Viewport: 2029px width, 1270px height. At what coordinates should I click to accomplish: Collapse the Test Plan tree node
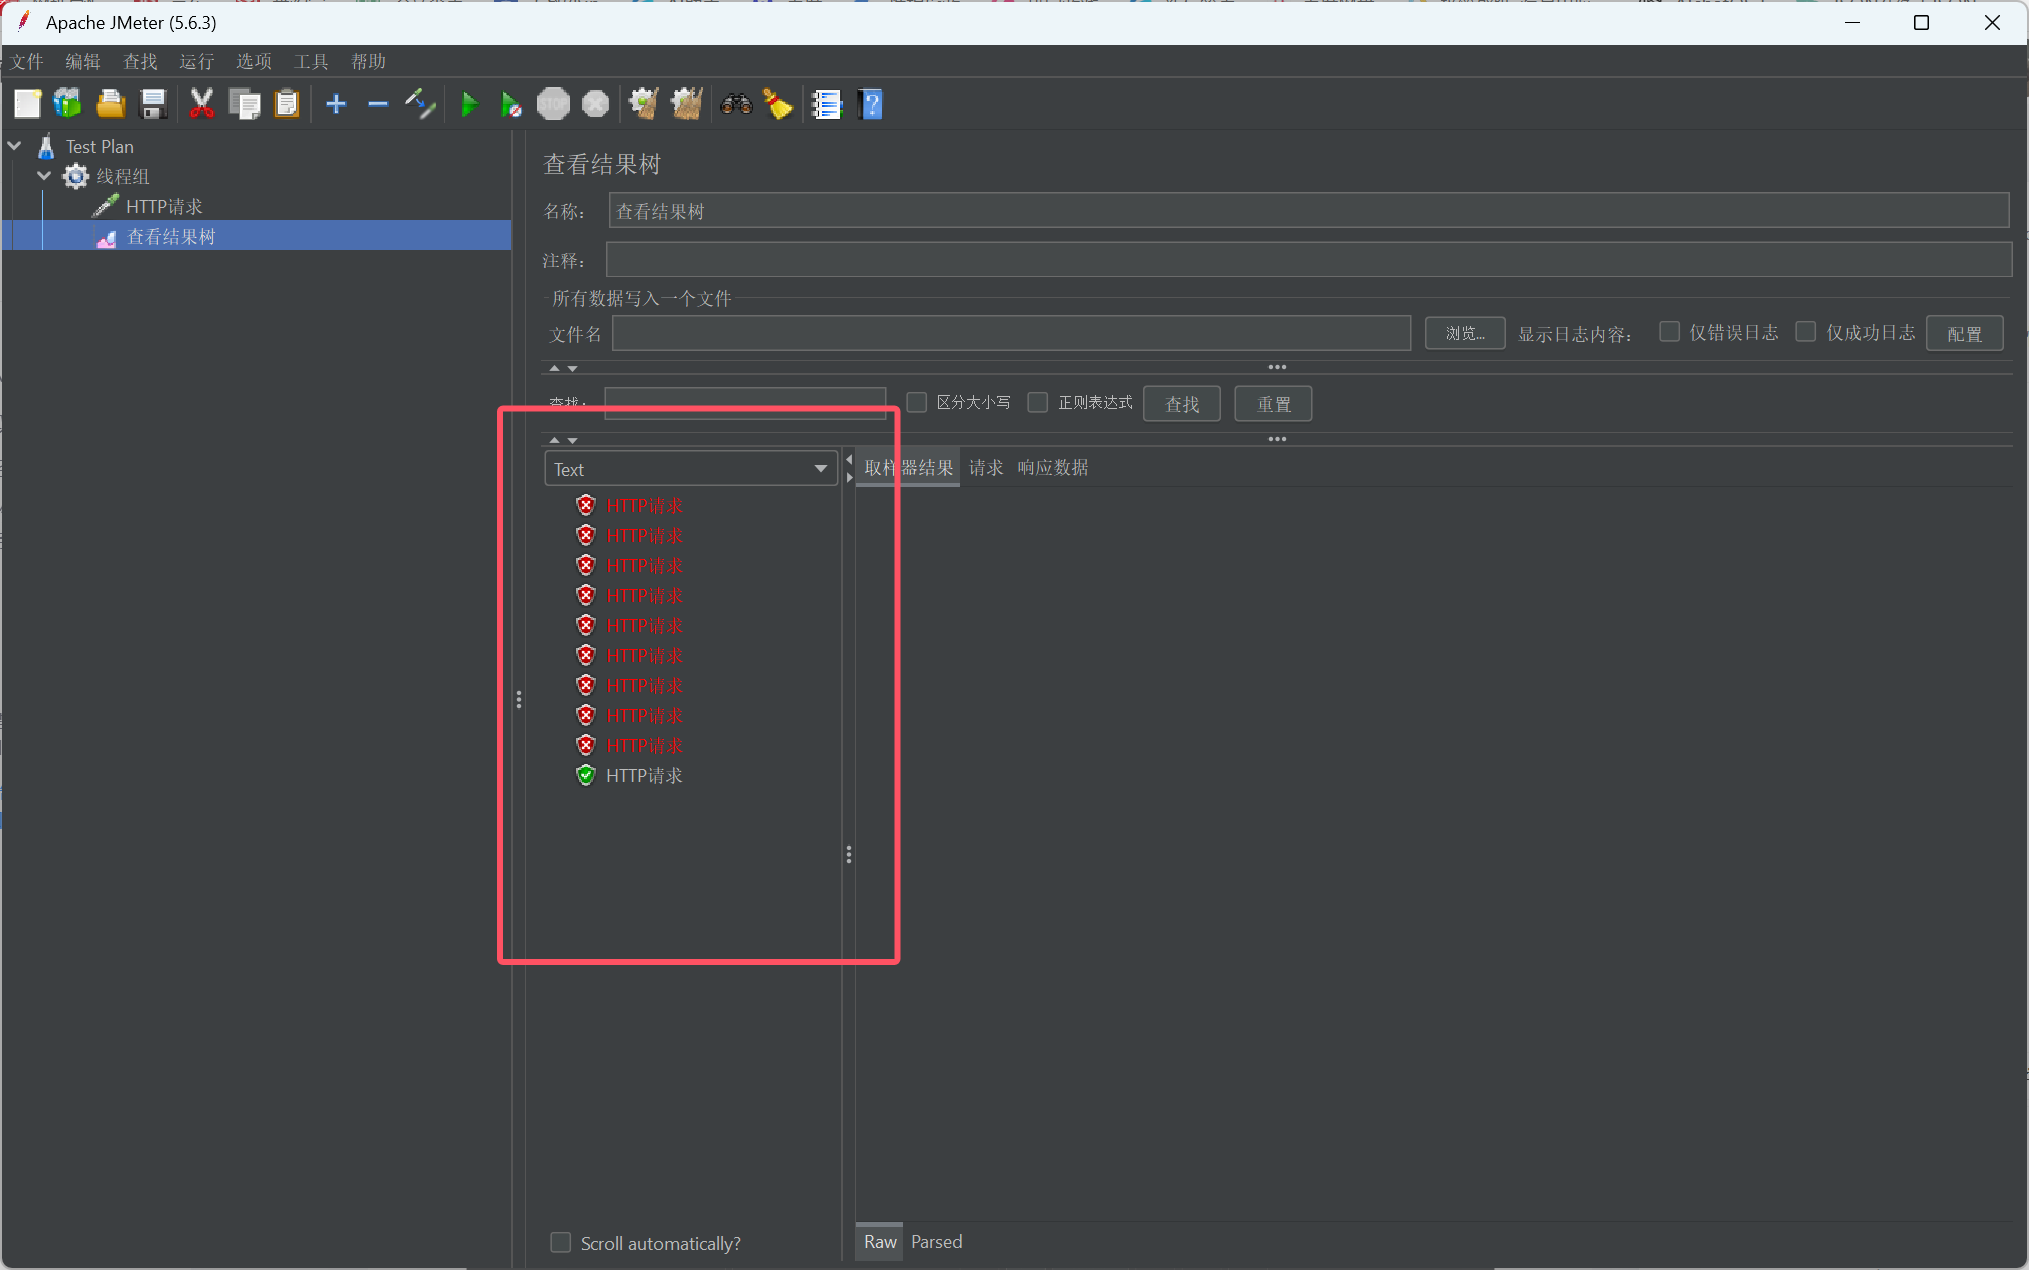[x=15, y=146]
